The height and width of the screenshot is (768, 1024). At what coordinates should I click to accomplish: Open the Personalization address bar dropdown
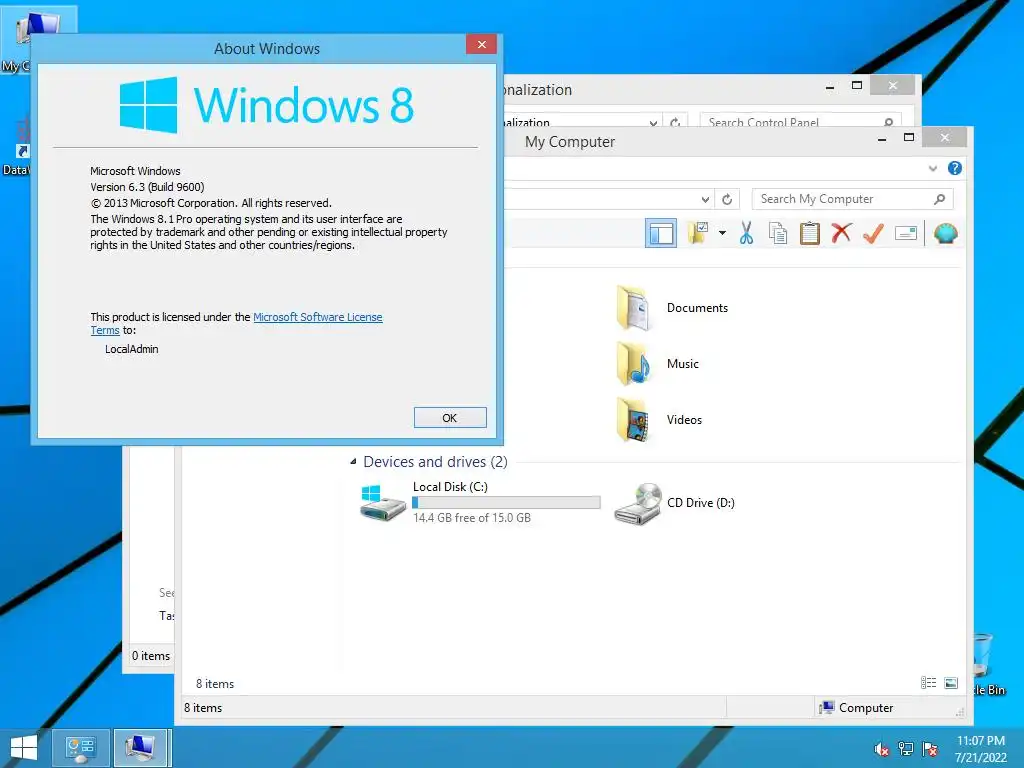tap(653, 122)
